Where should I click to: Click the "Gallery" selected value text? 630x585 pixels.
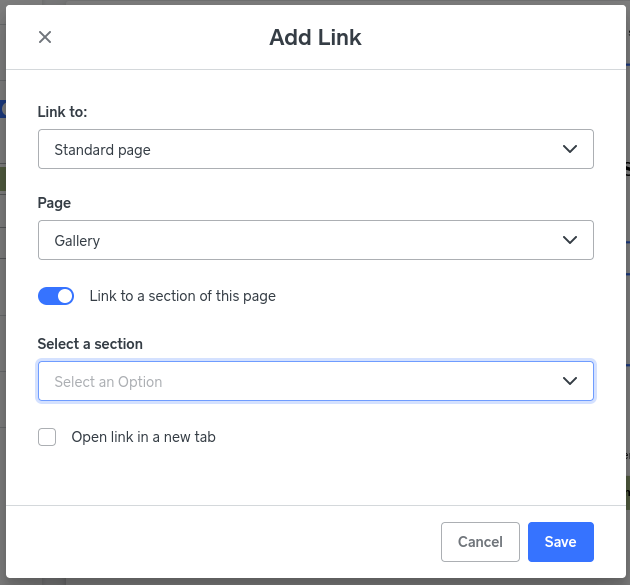point(77,241)
